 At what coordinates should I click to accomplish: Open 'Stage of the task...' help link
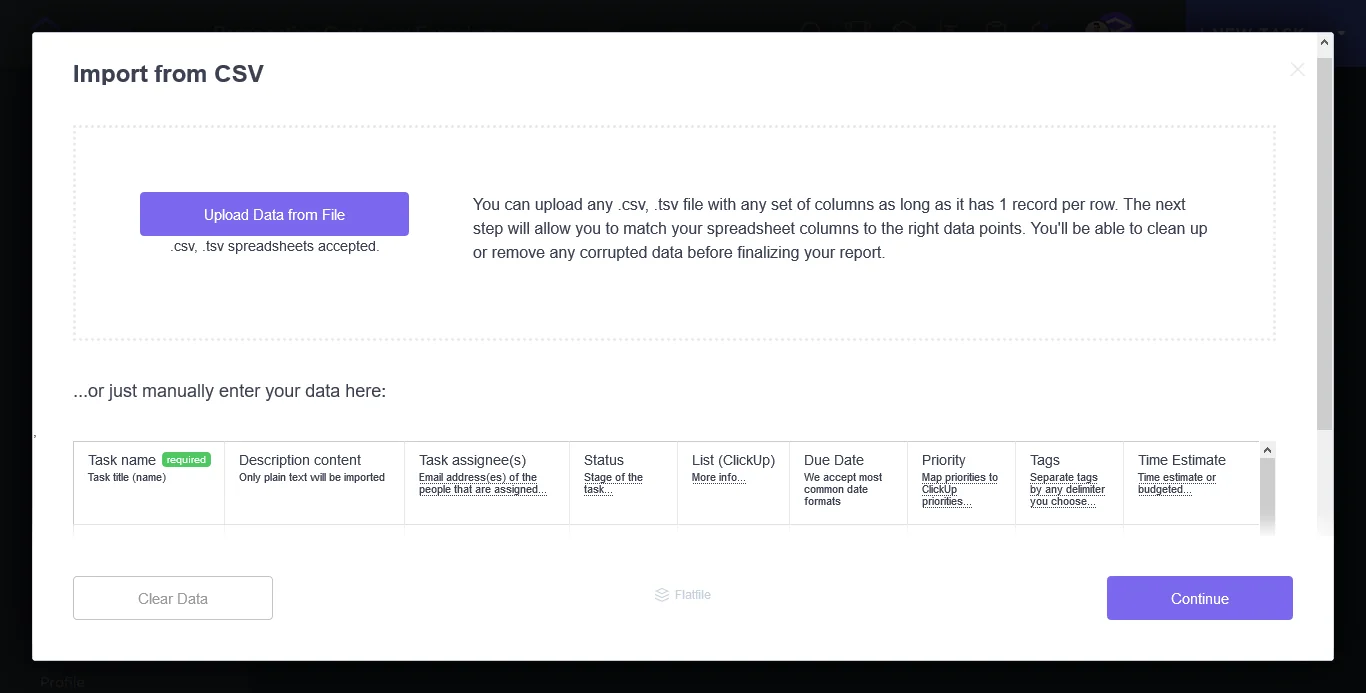click(x=612, y=483)
